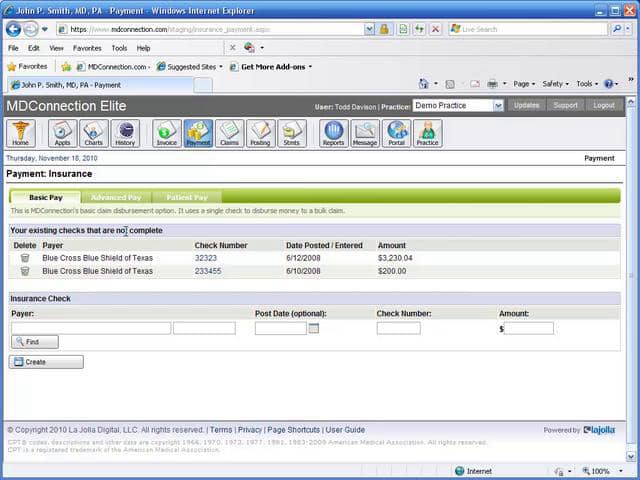Click the Create check button

[x=46, y=362]
